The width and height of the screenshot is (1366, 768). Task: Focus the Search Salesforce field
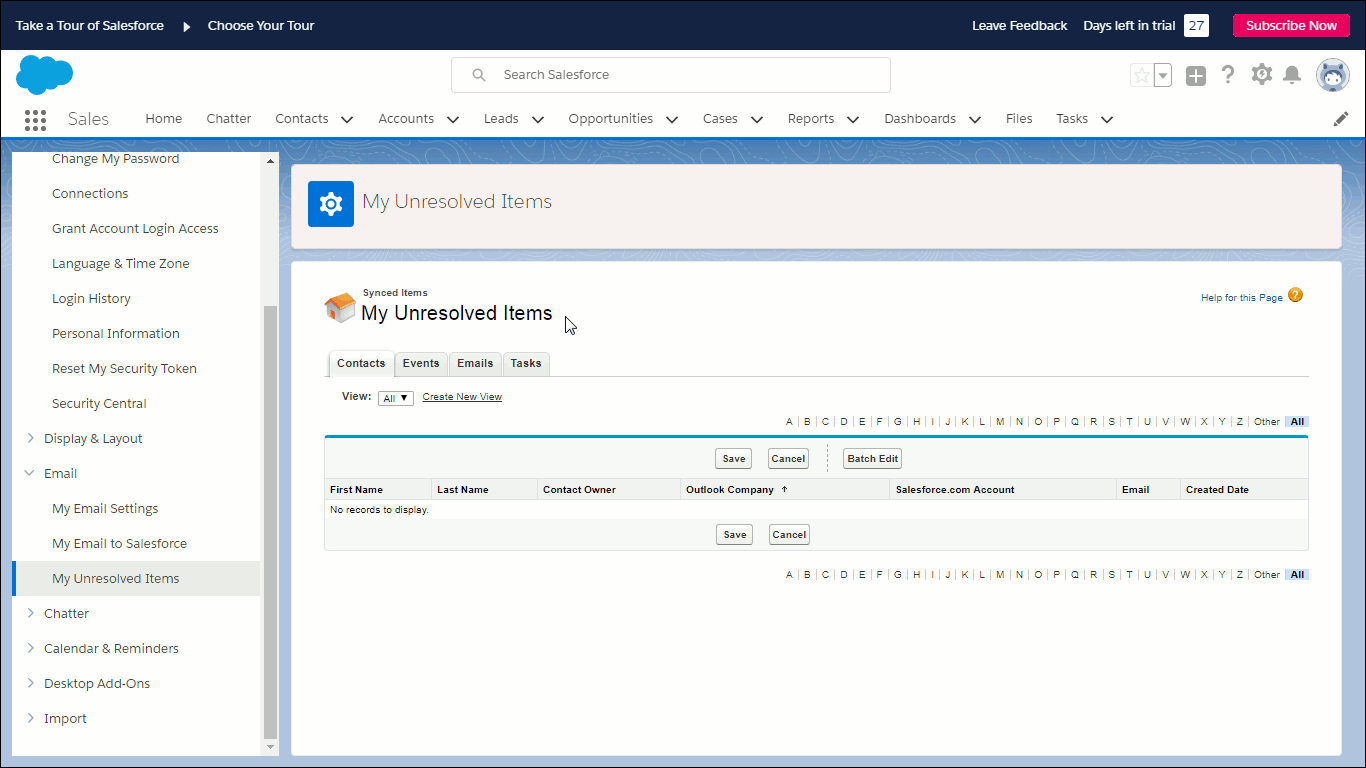tap(671, 75)
